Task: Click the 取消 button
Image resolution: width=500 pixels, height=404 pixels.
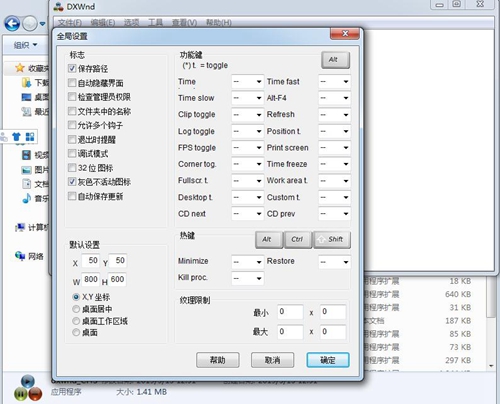Action: (x=272, y=360)
